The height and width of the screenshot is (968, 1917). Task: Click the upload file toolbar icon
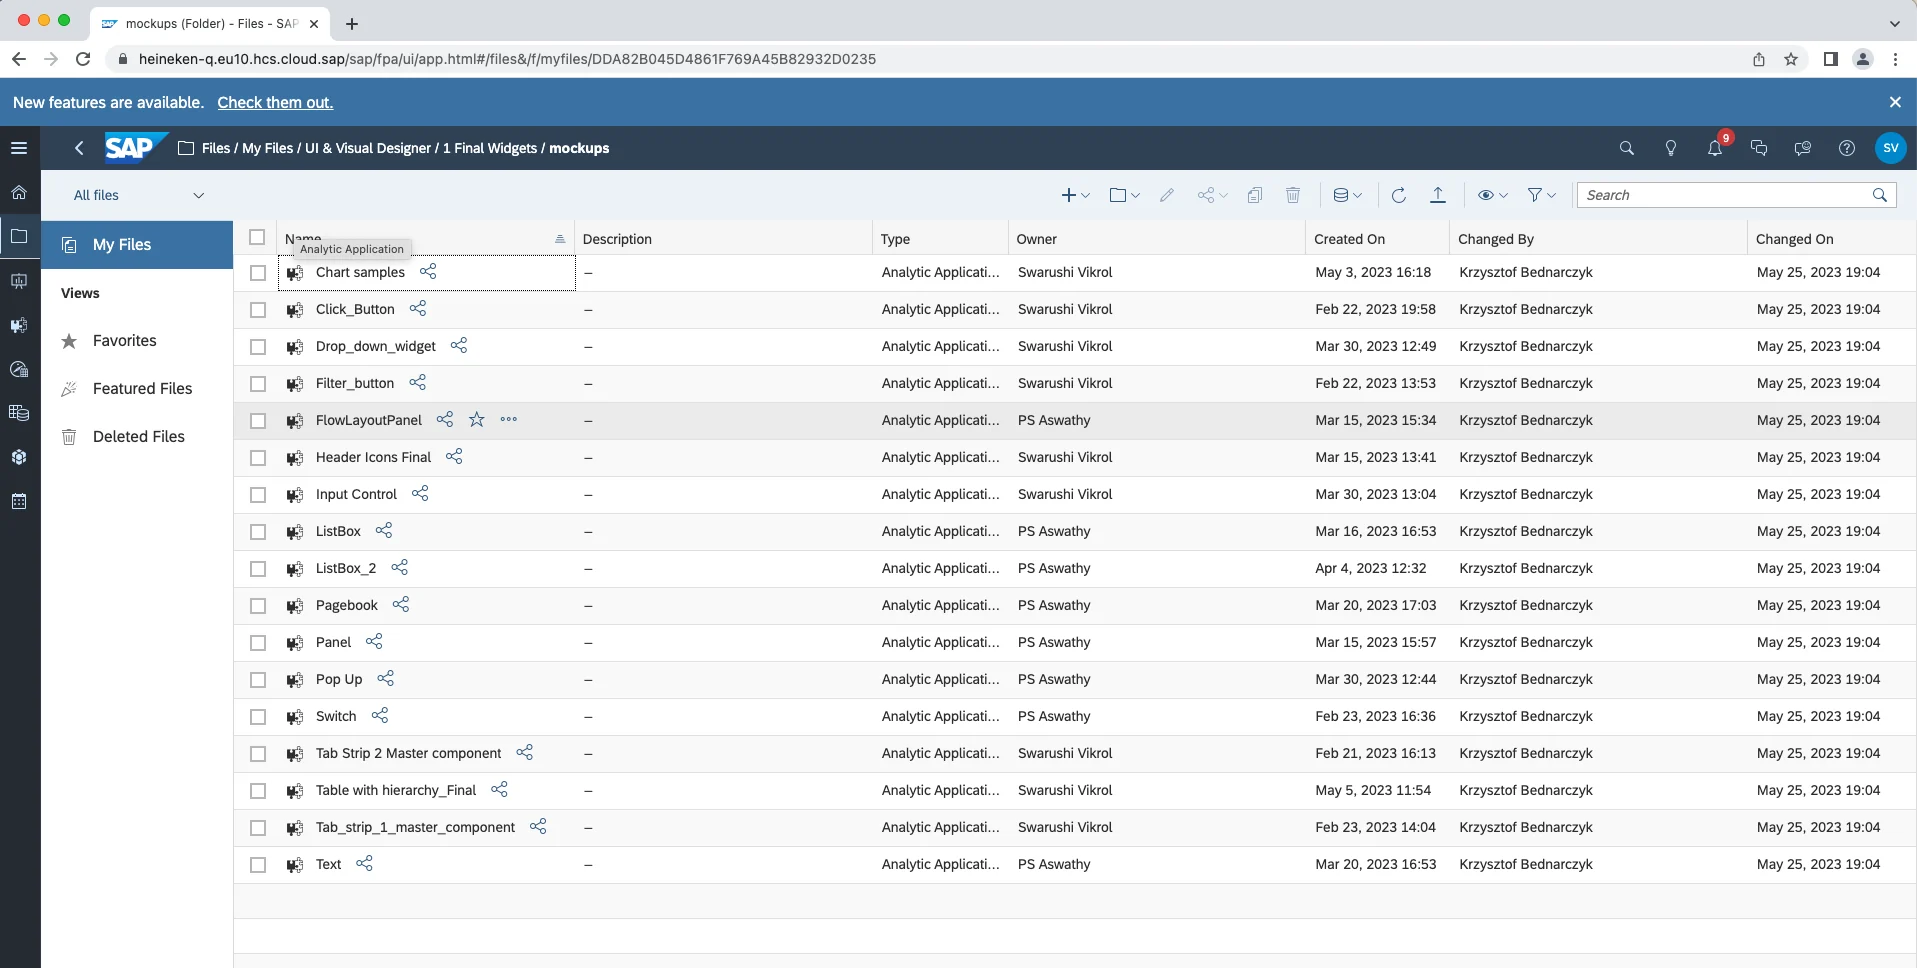point(1438,195)
